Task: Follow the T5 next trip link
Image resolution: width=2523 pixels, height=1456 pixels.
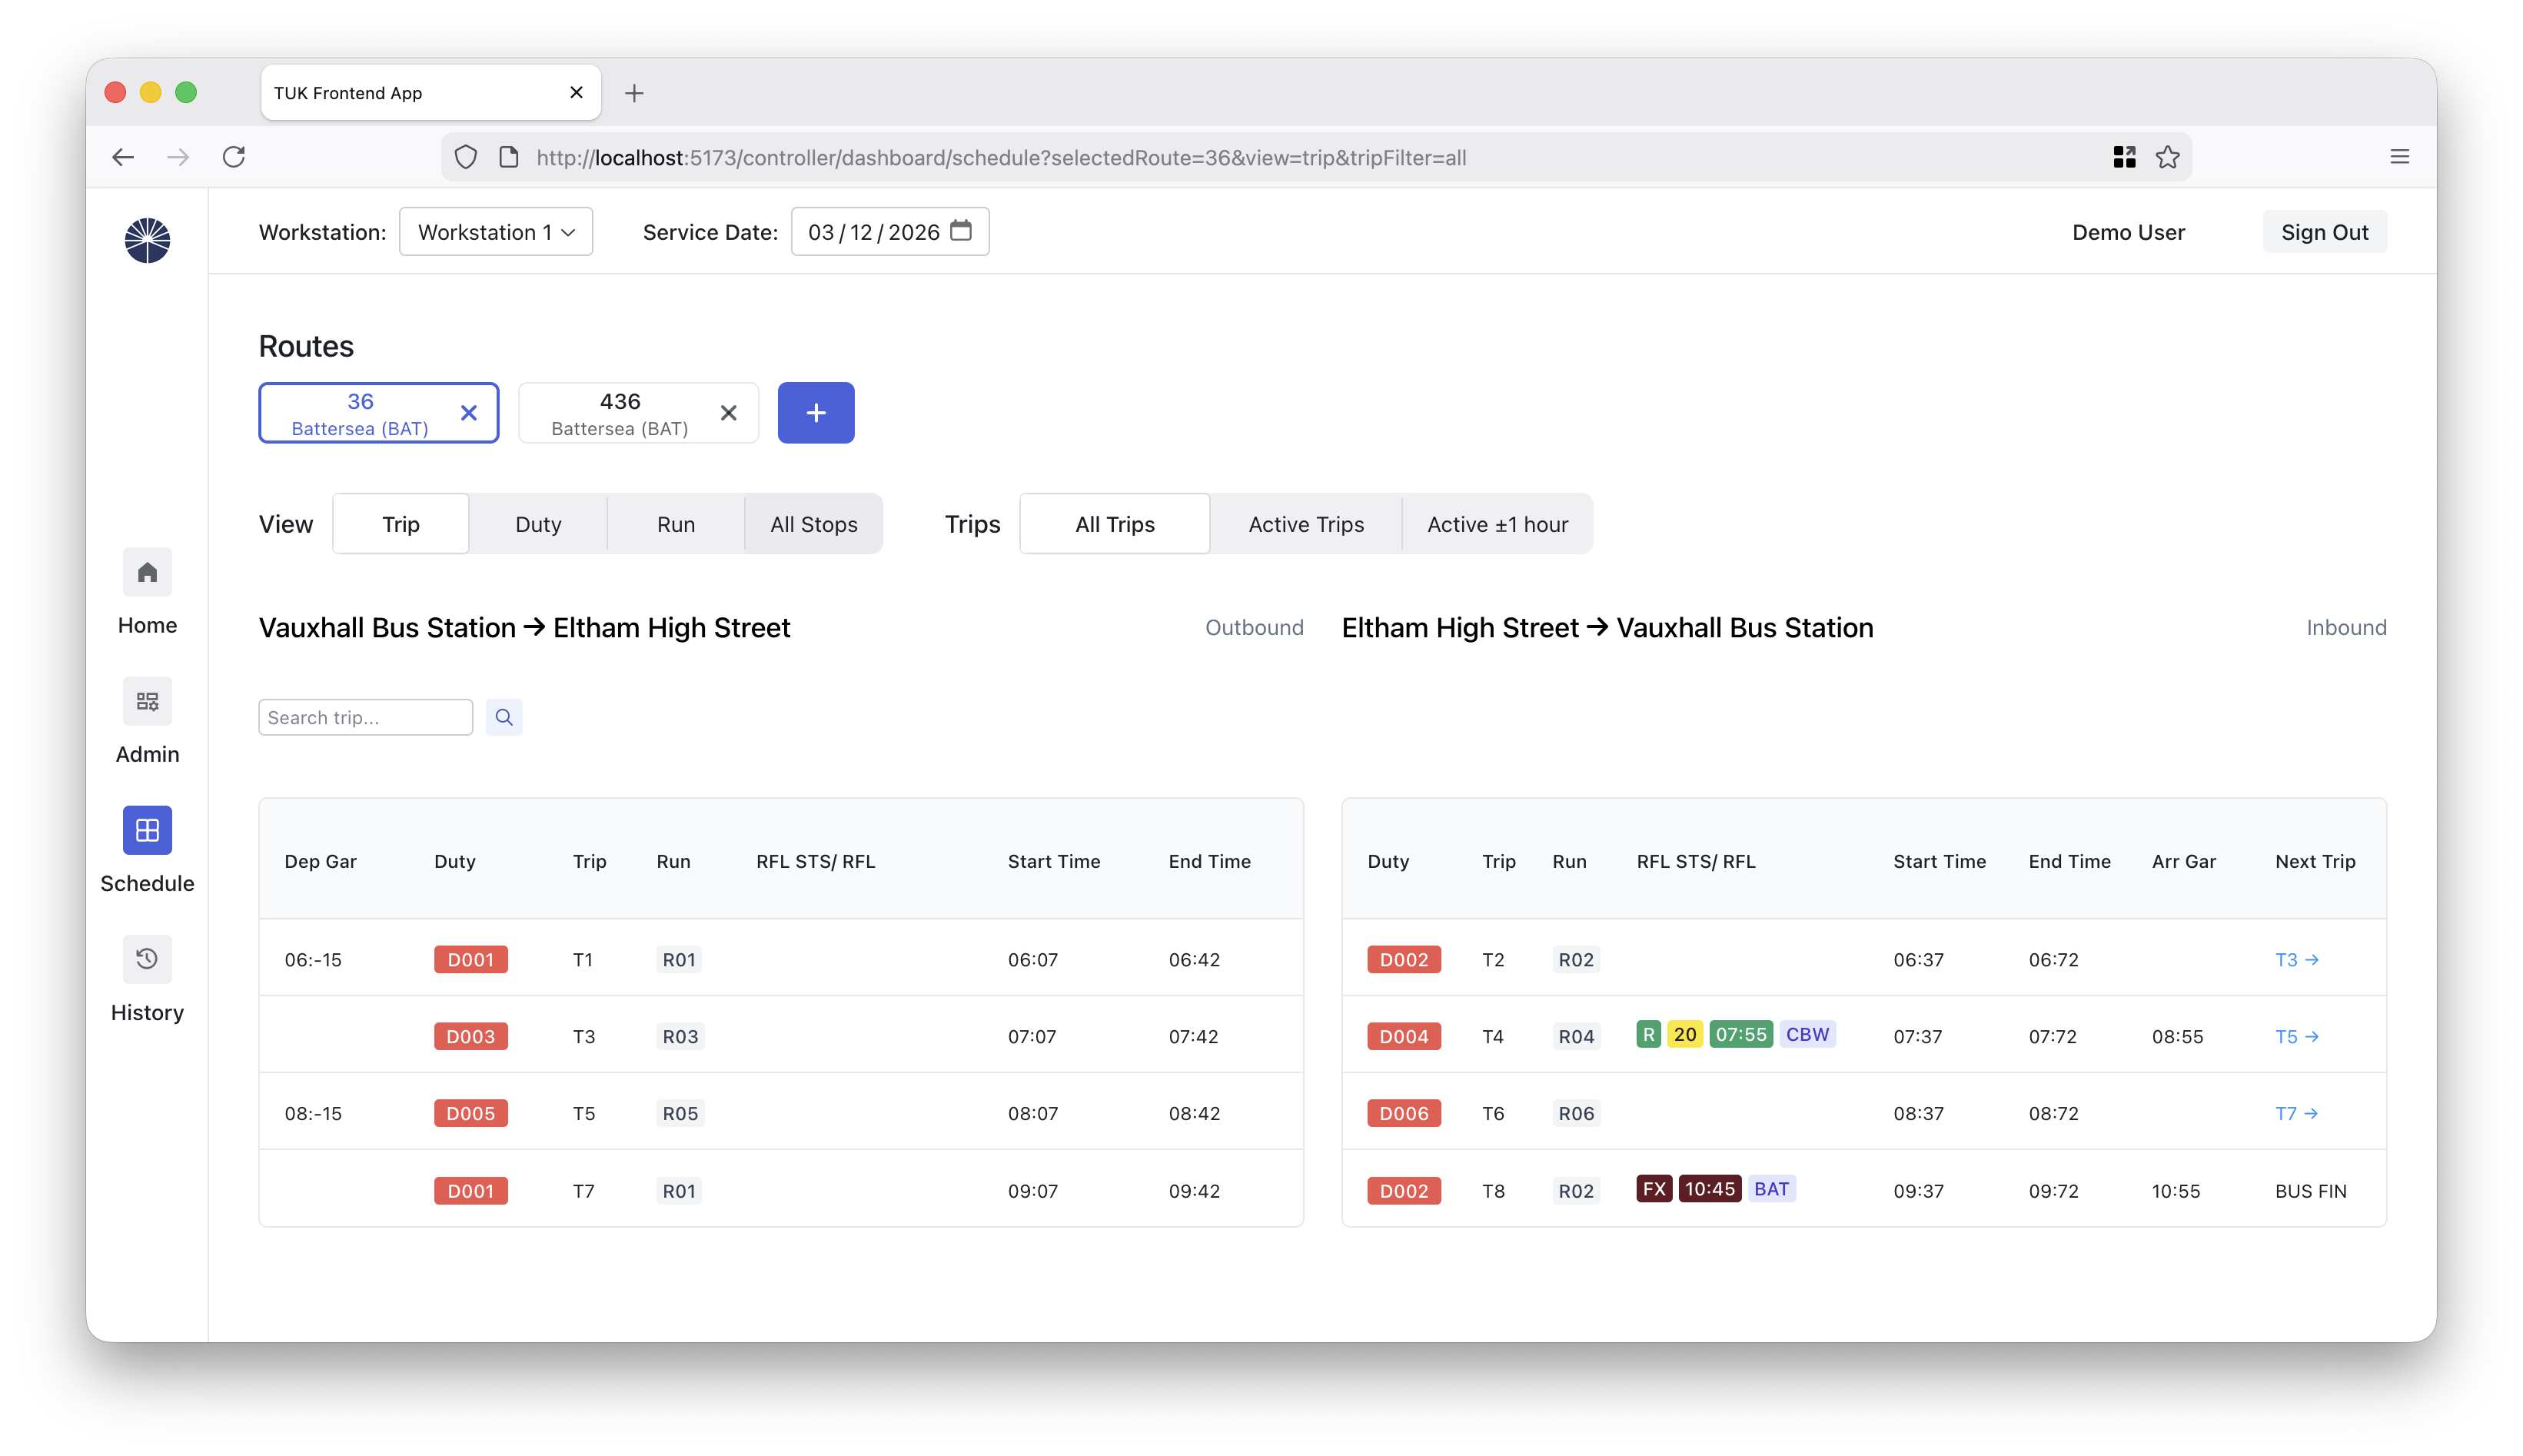Action: click(x=2296, y=1037)
